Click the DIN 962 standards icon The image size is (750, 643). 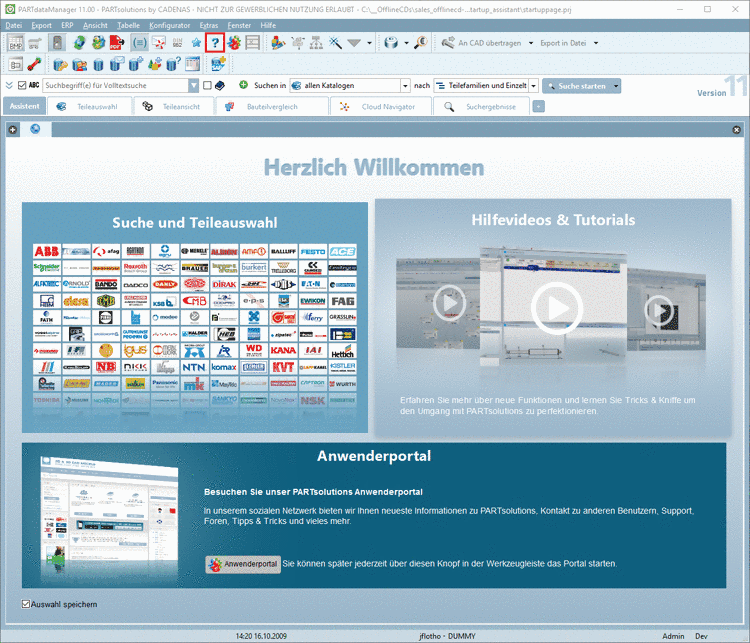coord(177,43)
